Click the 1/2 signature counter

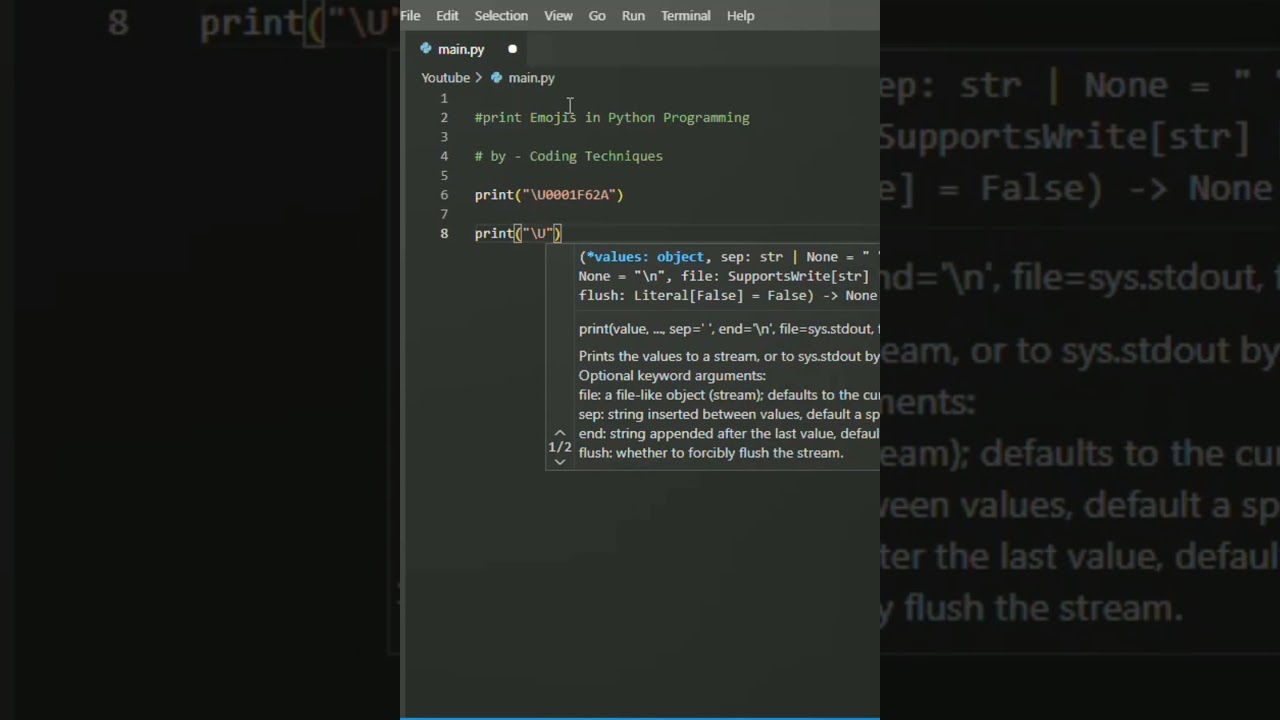560,447
